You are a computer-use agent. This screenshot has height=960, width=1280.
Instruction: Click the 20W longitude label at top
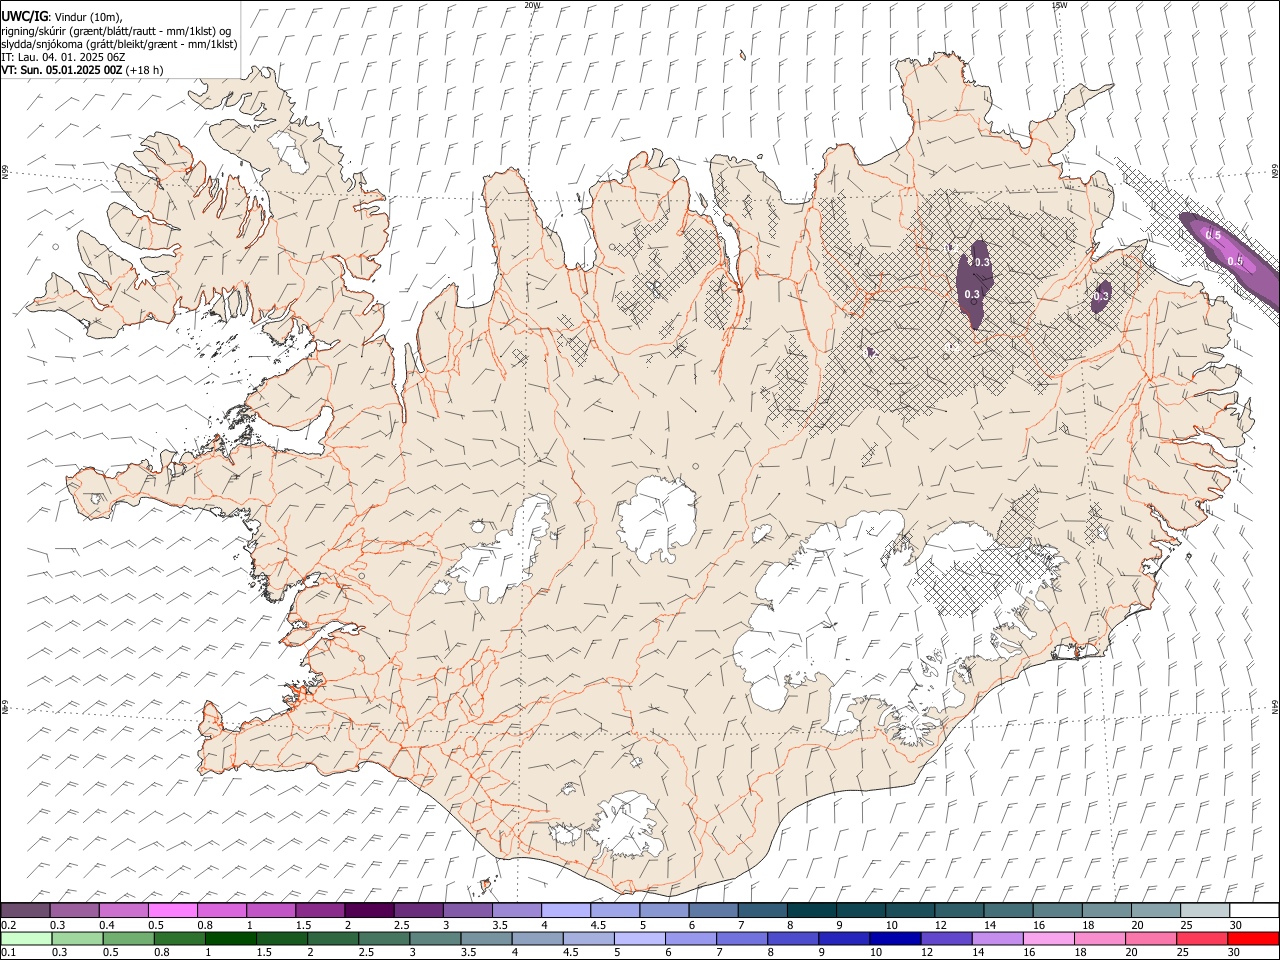pyautogui.click(x=532, y=5)
